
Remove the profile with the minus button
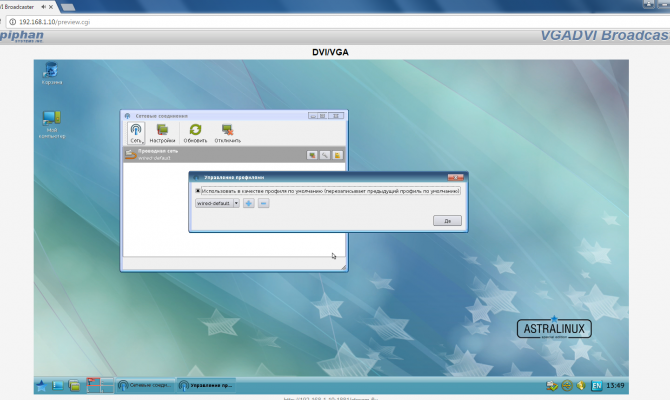[x=264, y=203]
